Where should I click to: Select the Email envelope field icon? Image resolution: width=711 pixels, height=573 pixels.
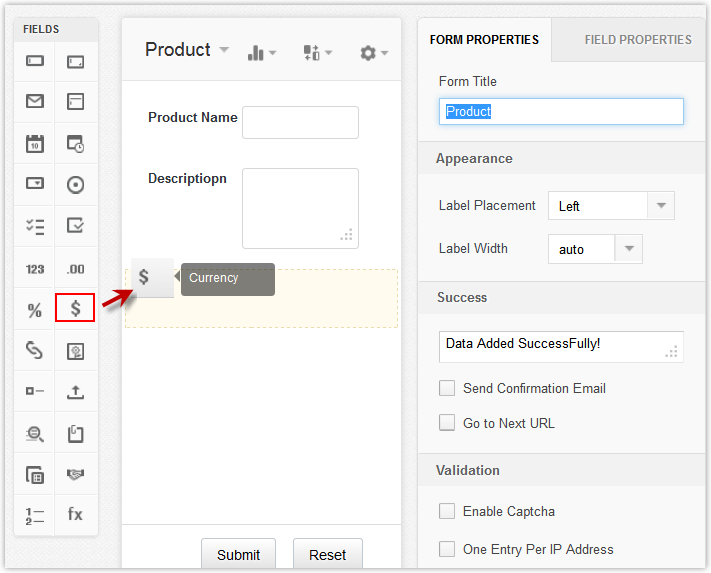(x=35, y=101)
